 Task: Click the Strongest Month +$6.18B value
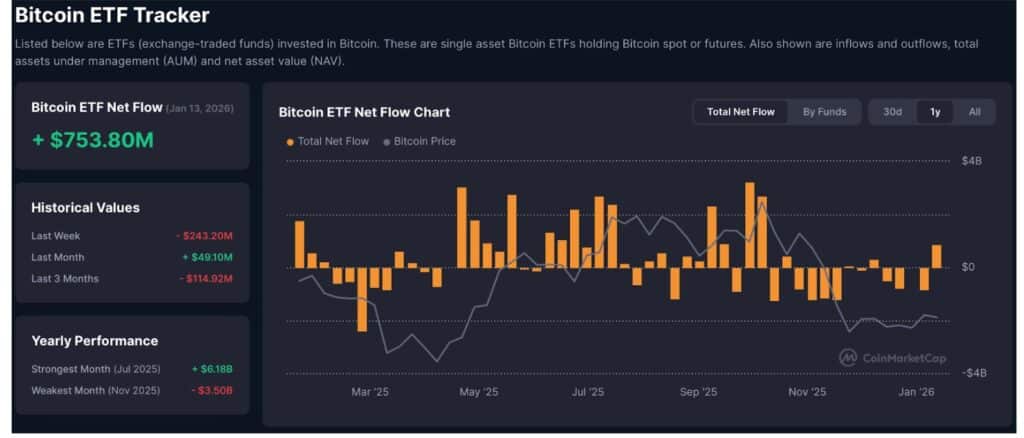point(211,369)
